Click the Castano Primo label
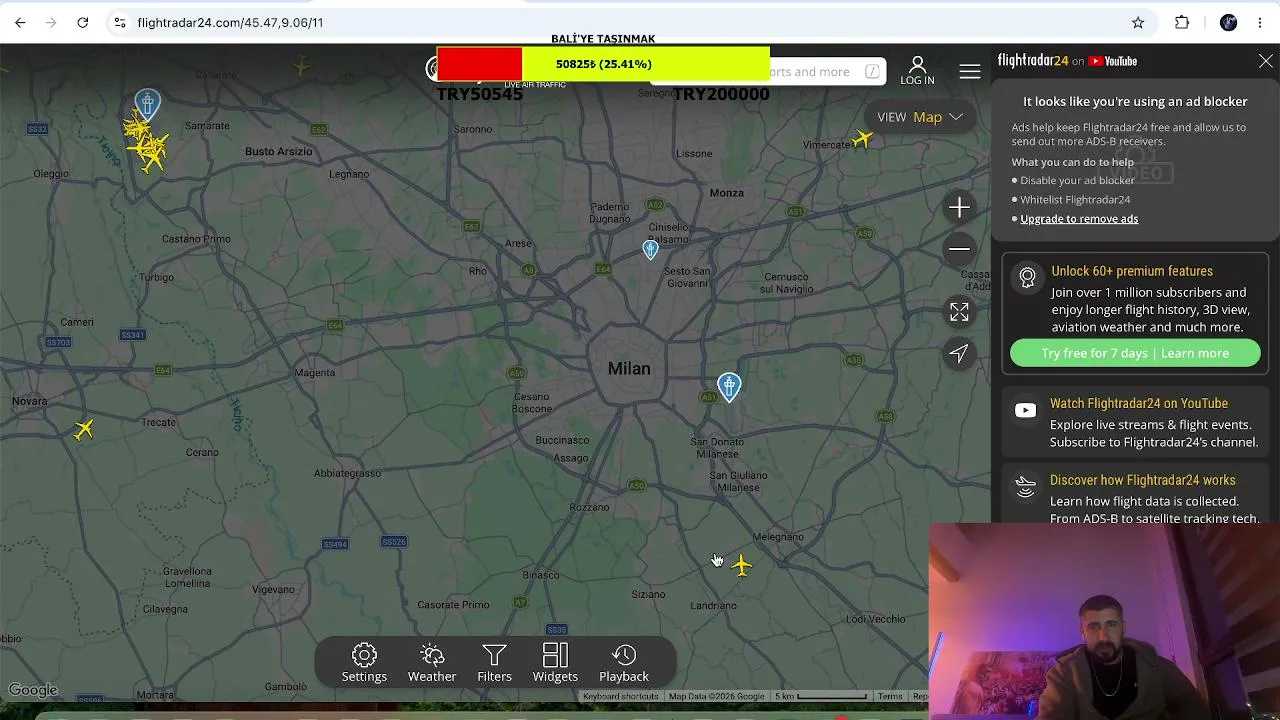Image resolution: width=1280 pixels, height=720 pixels. (x=196, y=239)
